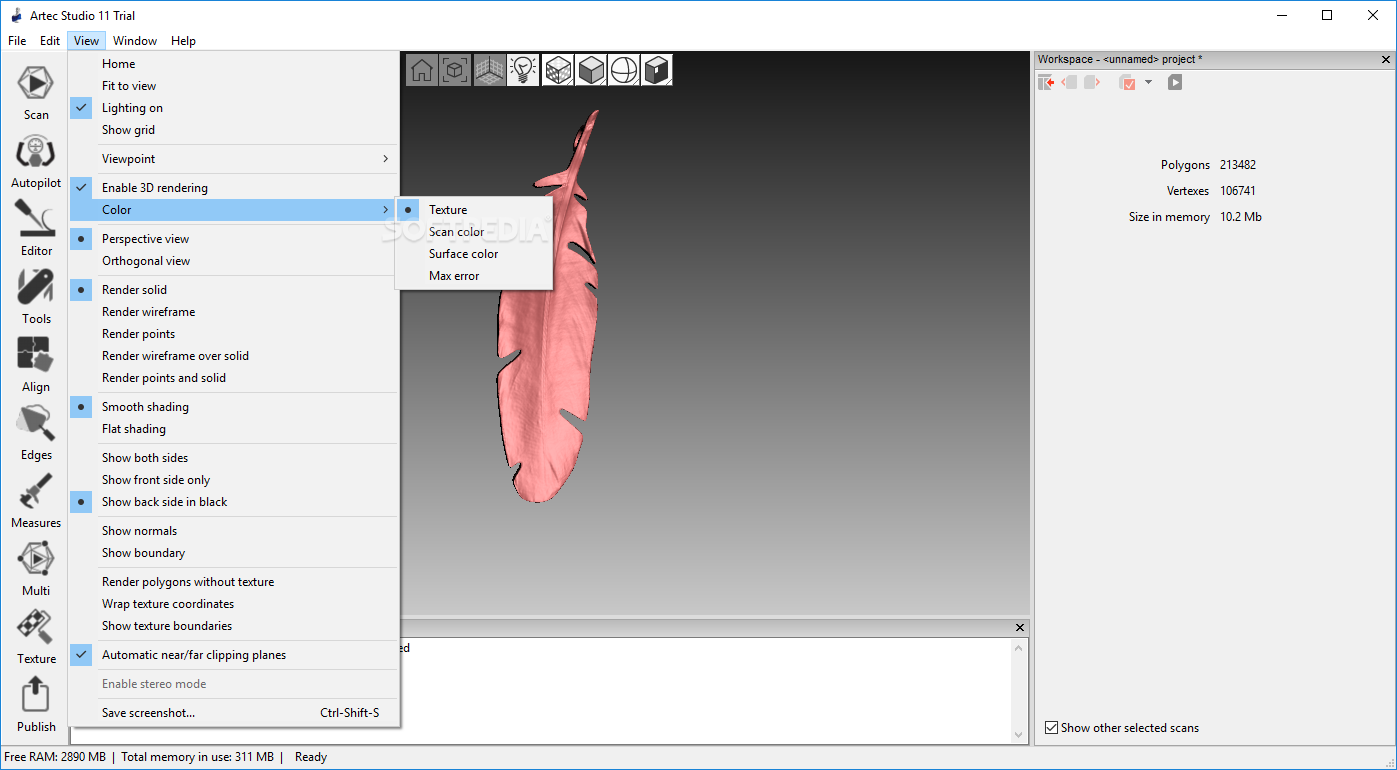Image resolution: width=1397 pixels, height=770 pixels.
Task: Enable Show grid option
Action: [234, 130]
